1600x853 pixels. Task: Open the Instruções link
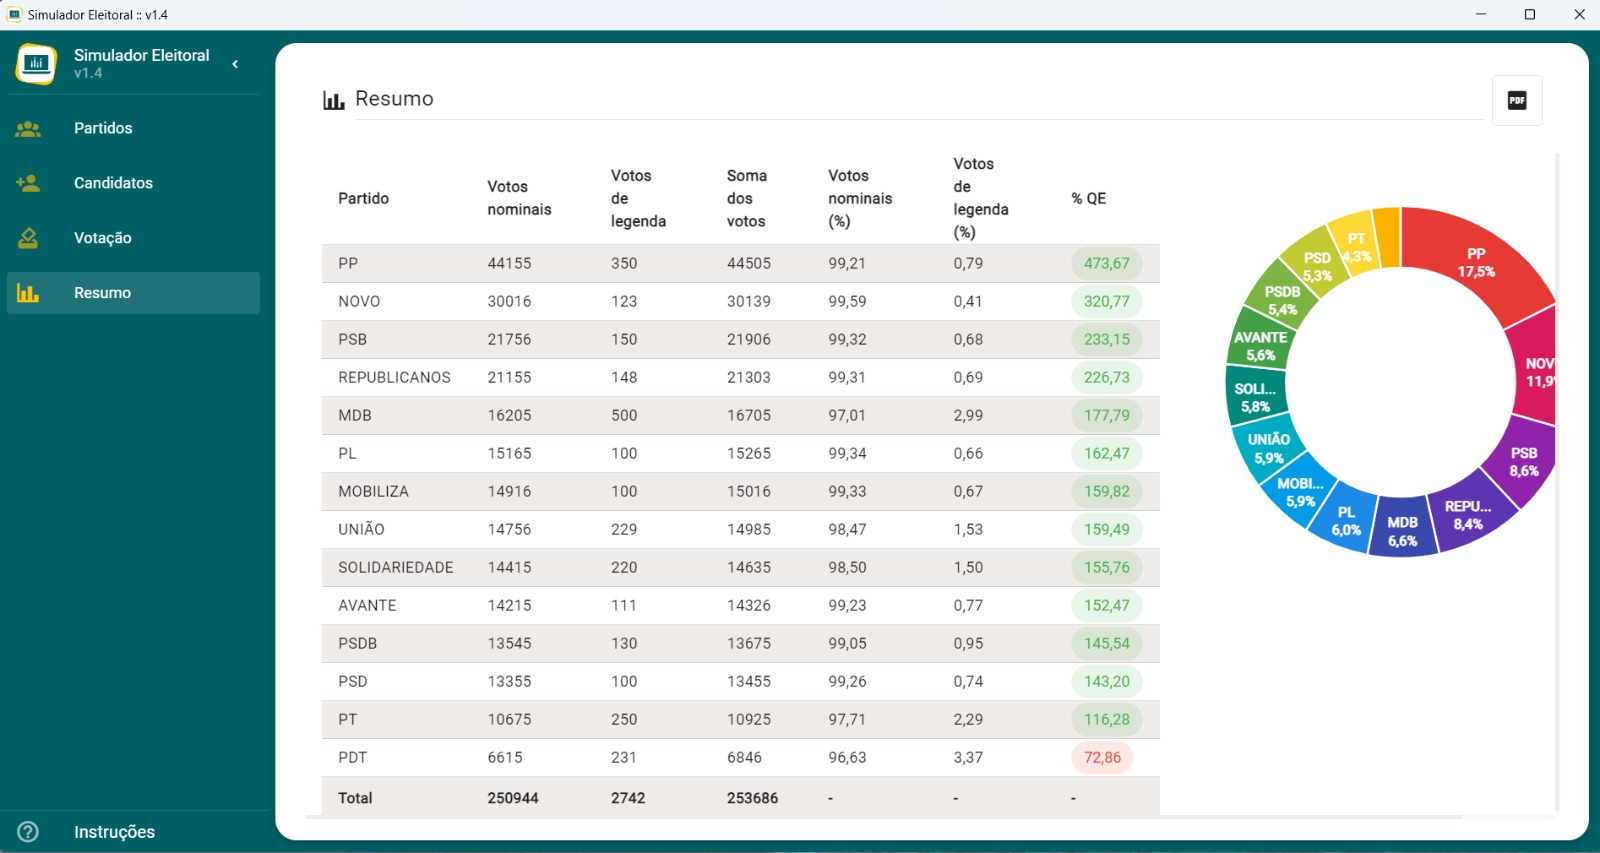click(x=114, y=832)
